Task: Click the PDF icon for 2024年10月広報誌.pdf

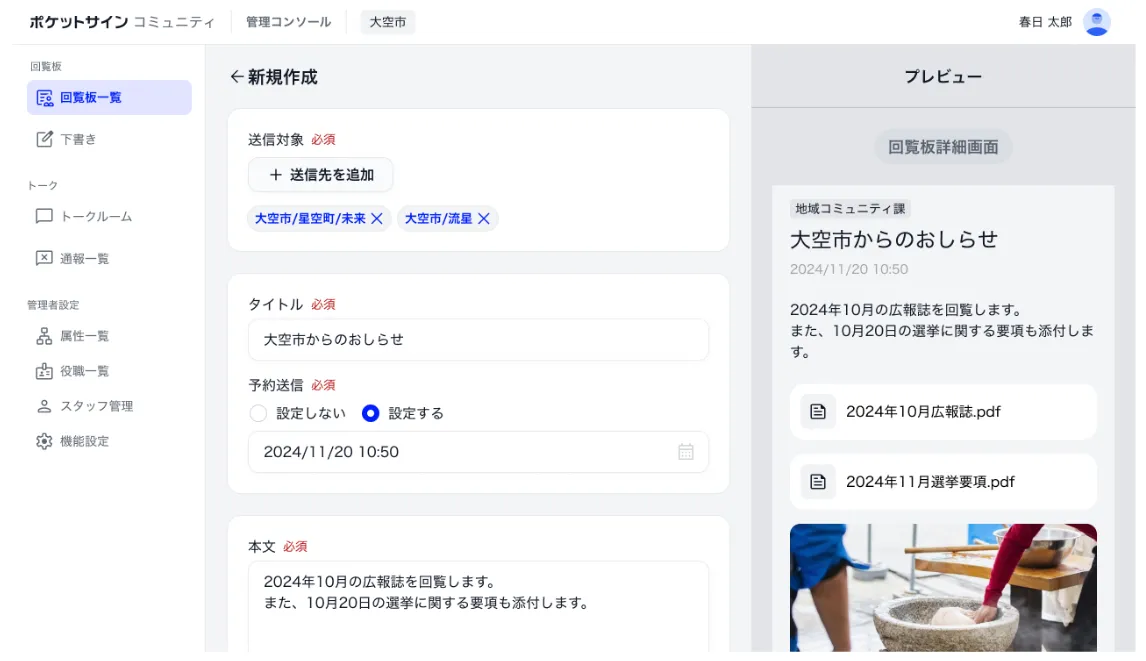Action: 817,411
